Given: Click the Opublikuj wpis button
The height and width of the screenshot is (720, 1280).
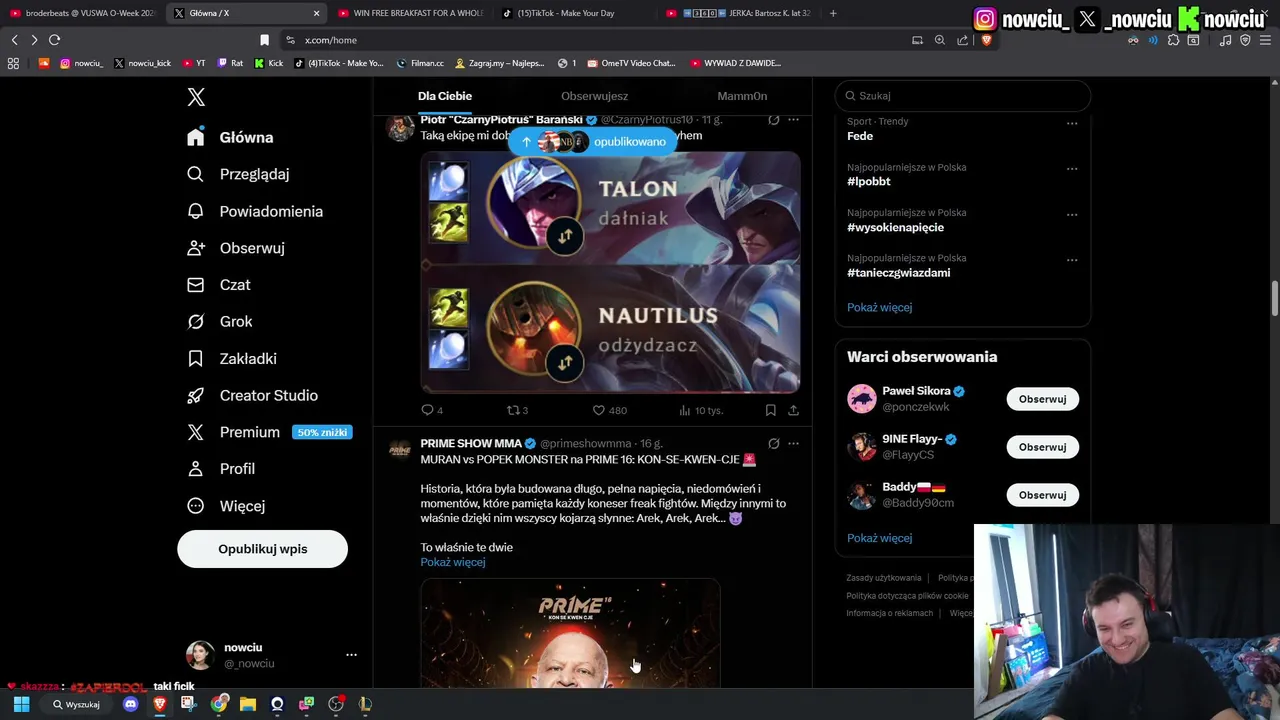Looking at the screenshot, I should pos(263,549).
